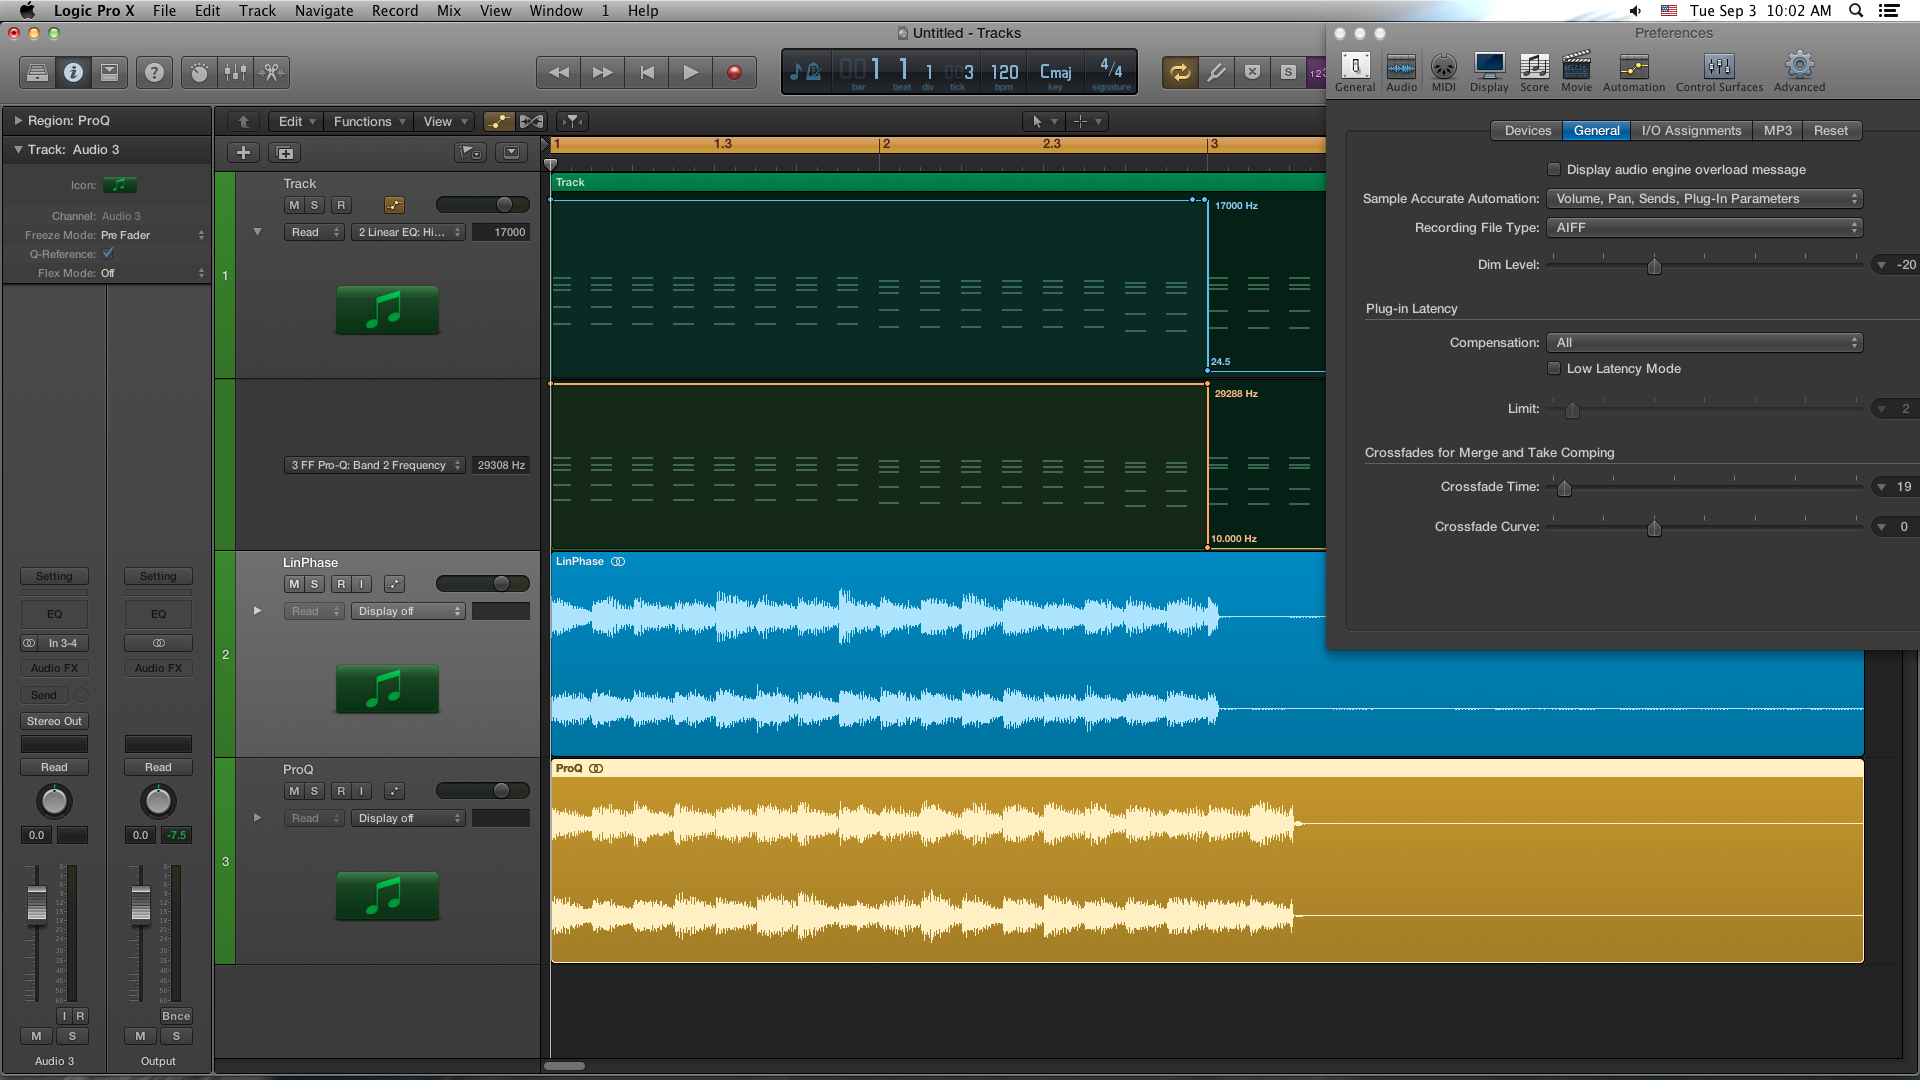Enable Display audio engine overload message
Image resolution: width=1920 pixels, height=1080 pixels.
click(x=1554, y=170)
